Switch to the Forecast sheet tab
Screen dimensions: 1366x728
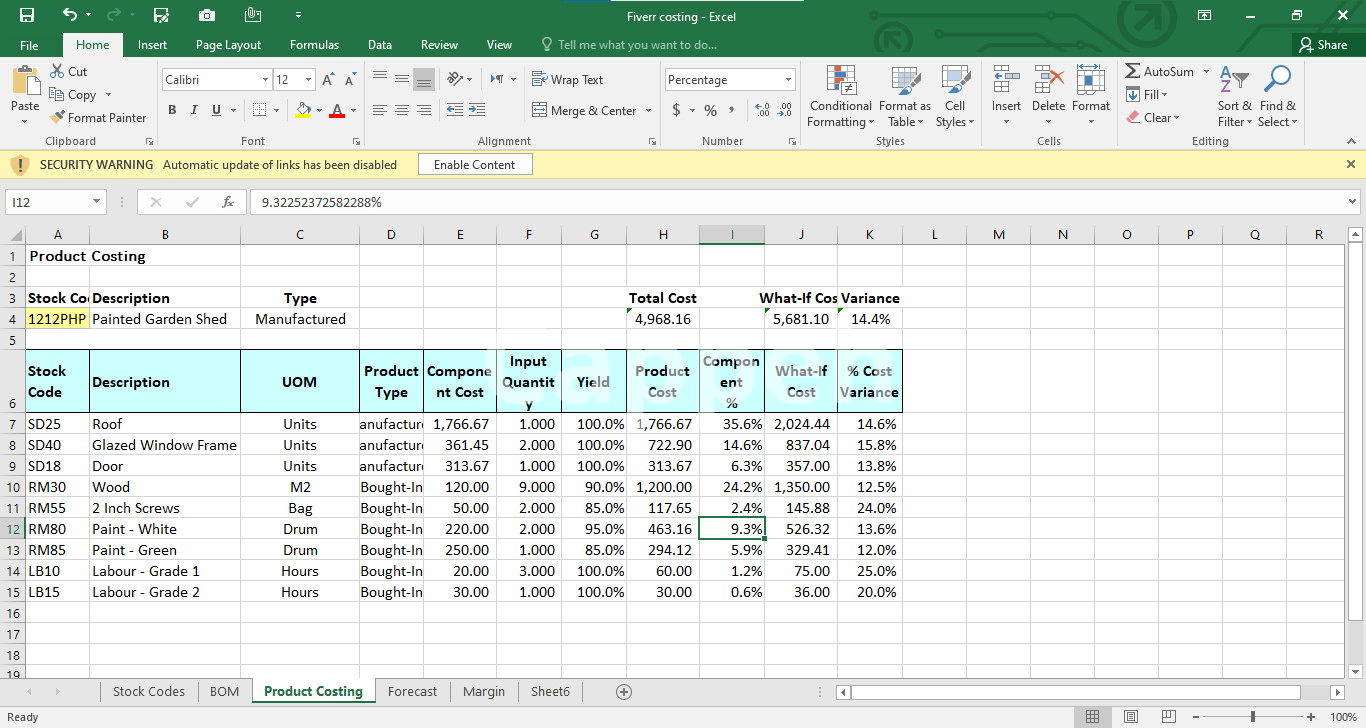[412, 691]
